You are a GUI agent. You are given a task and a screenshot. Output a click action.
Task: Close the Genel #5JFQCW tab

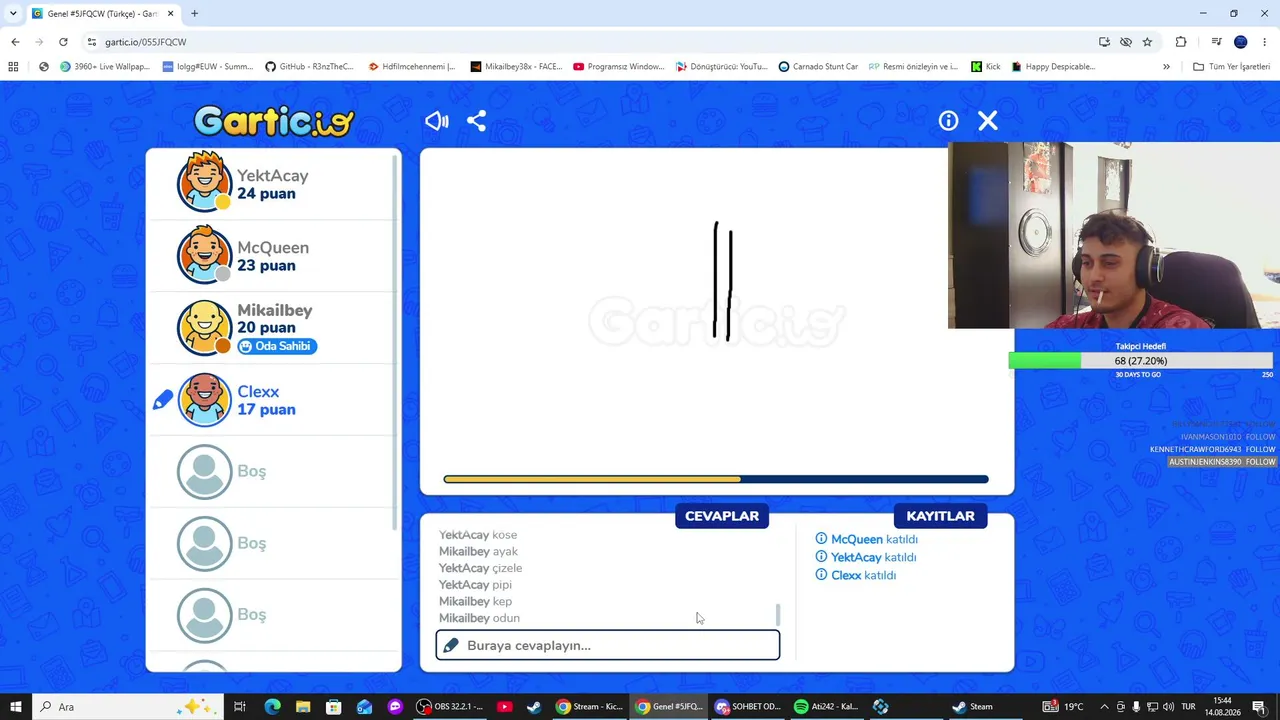[x=171, y=13]
